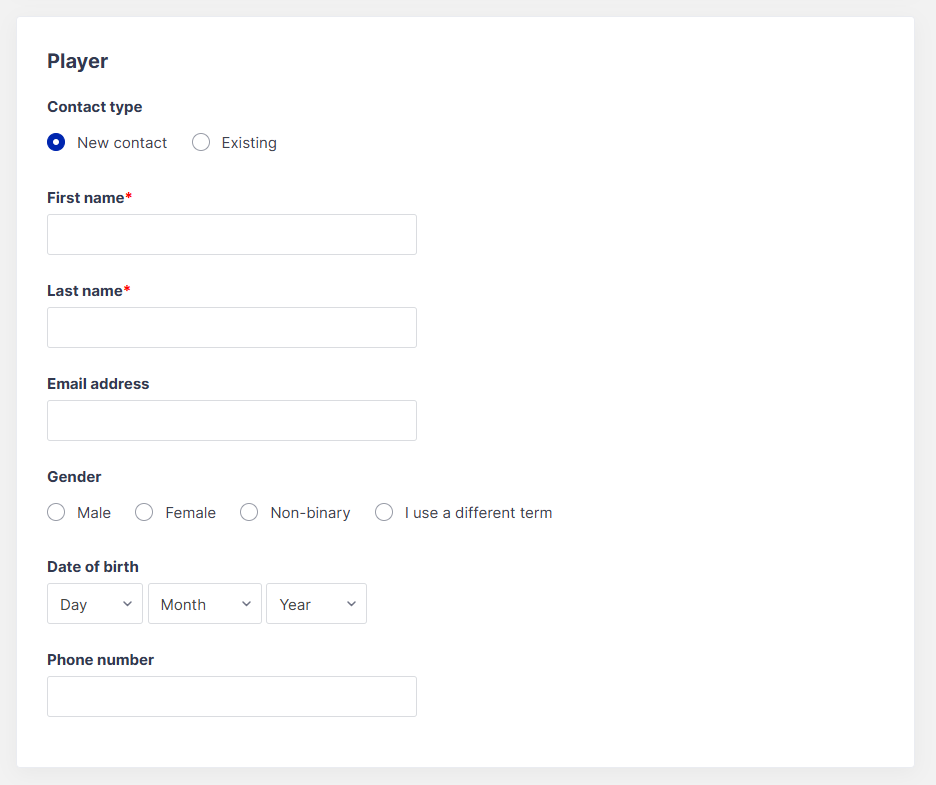
Task: Open the Day dropdown
Action: click(95, 604)
